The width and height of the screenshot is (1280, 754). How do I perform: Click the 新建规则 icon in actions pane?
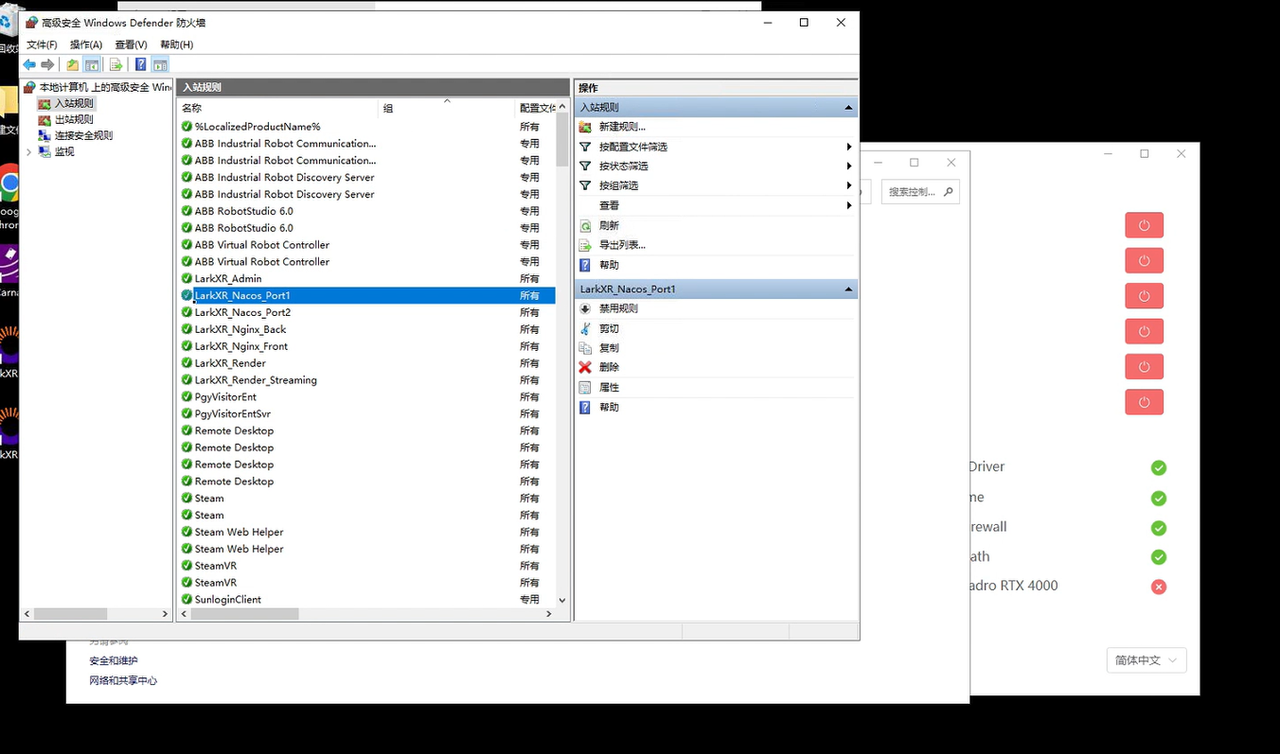[586, 127]
